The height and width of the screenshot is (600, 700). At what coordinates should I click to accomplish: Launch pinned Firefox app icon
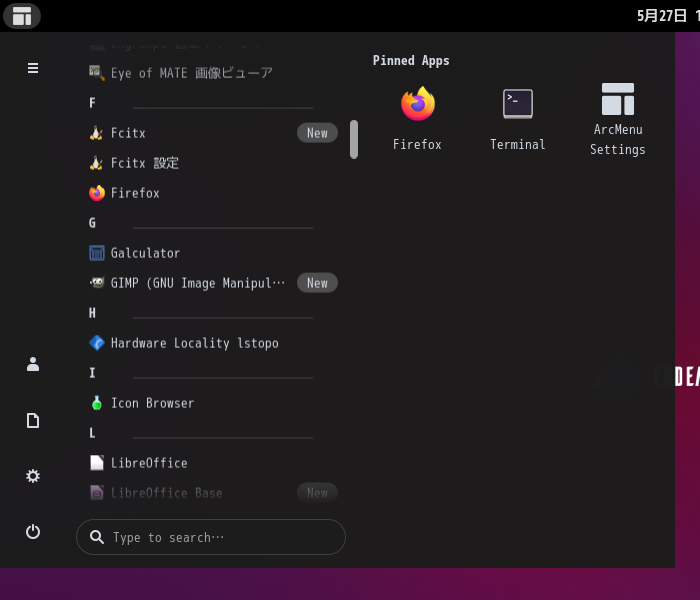(417, 104)
